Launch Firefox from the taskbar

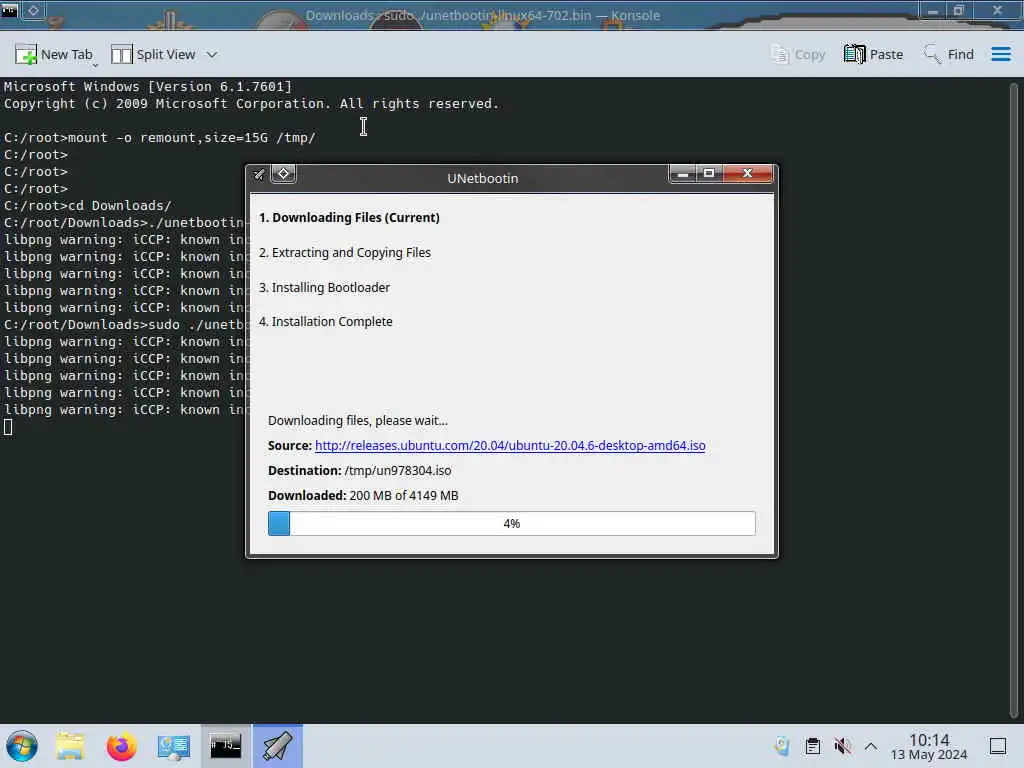[x=121, y=746]
